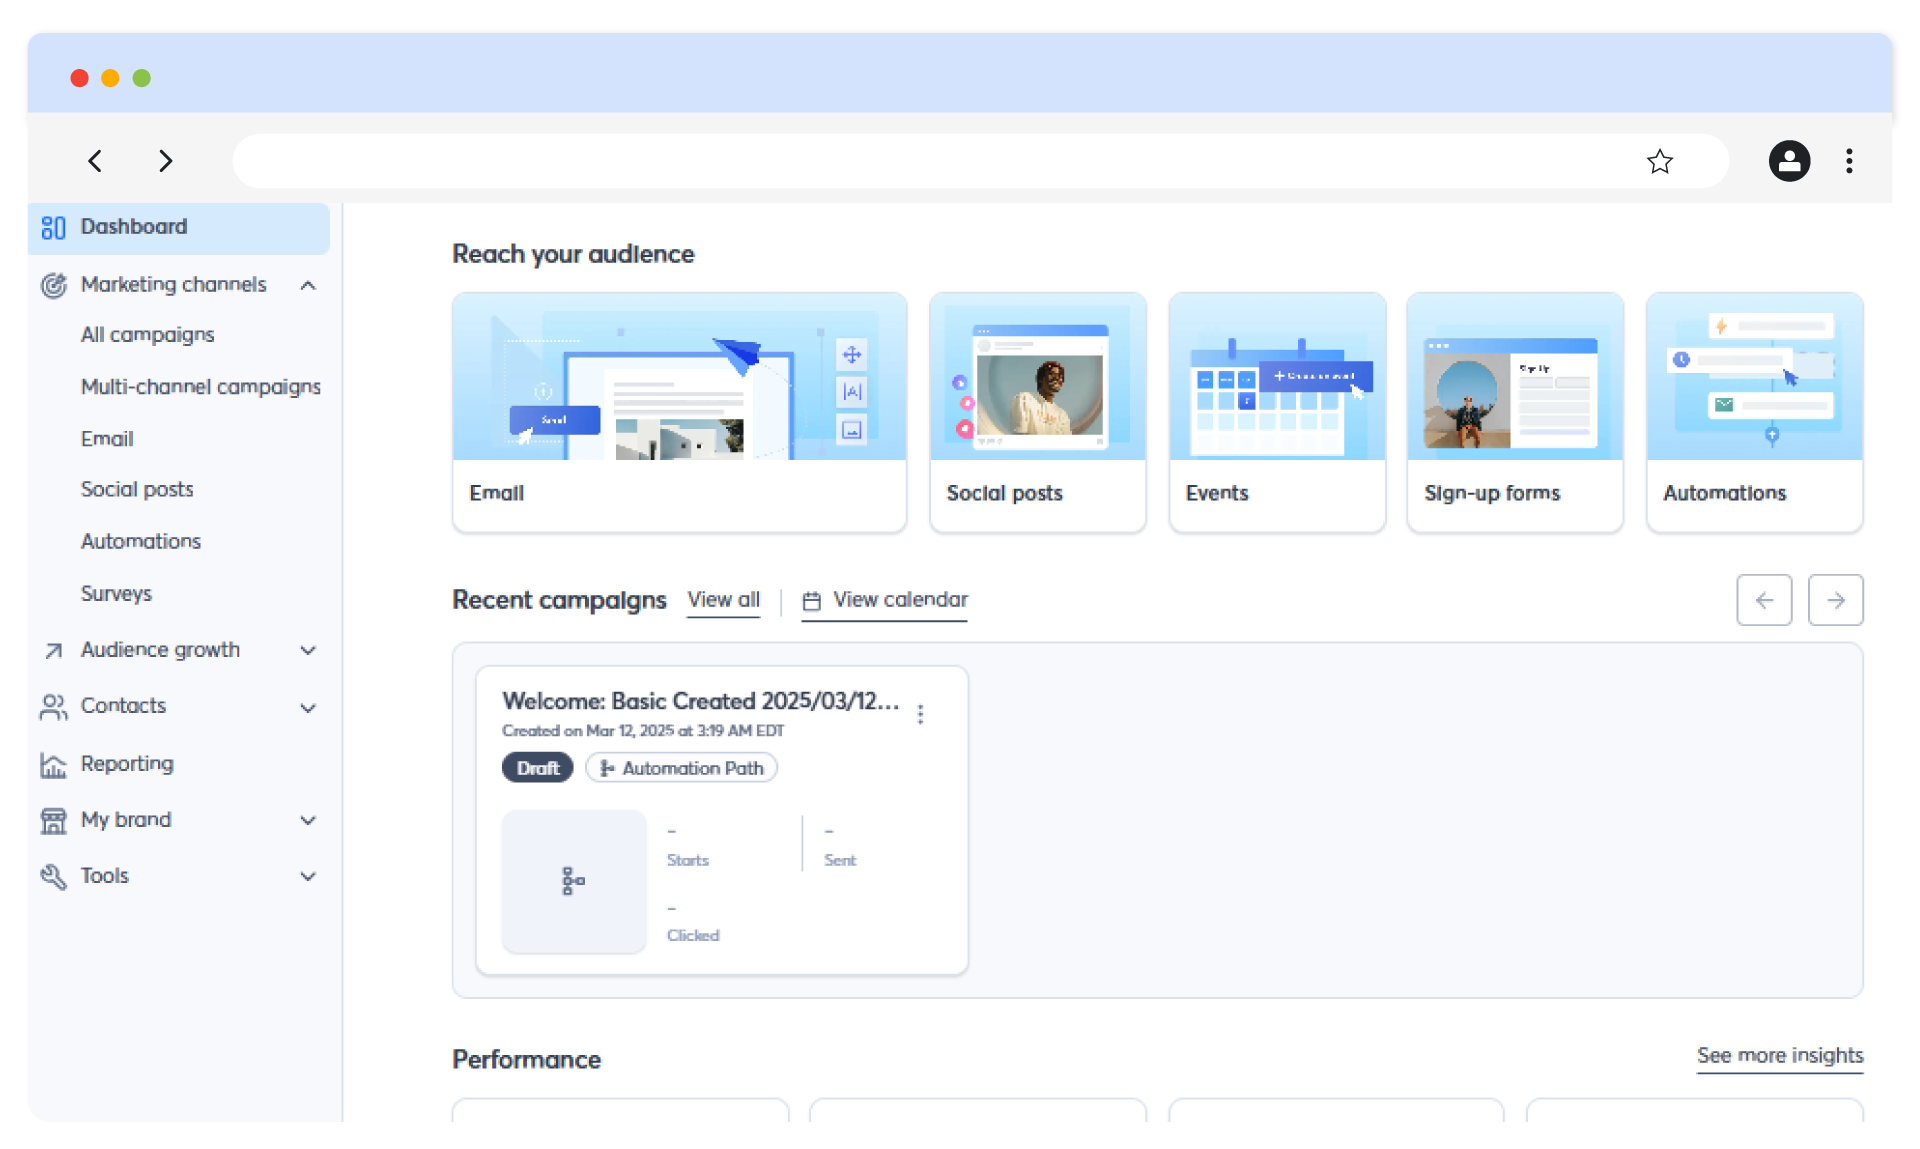Click the Dashboard icon in sidebar
Image resolution: width=1920 pixels, height=1149 pixels.
coord(53,228)
